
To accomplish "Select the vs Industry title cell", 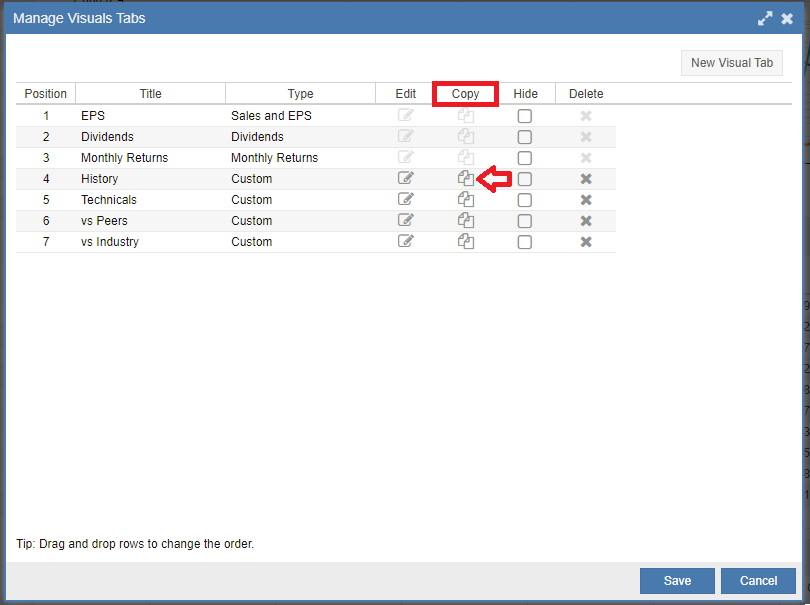I will click(x=150, y=242).
